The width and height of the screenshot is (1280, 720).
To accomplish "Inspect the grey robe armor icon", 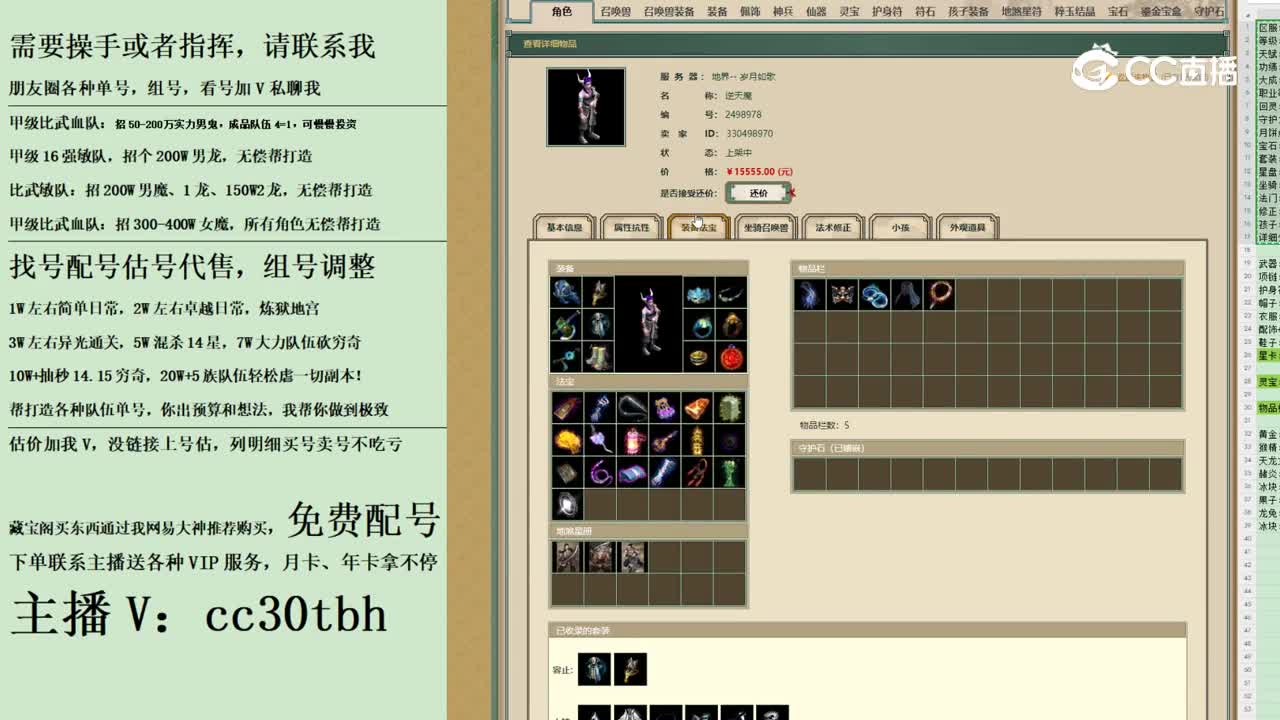I will [x=598, y=325].
